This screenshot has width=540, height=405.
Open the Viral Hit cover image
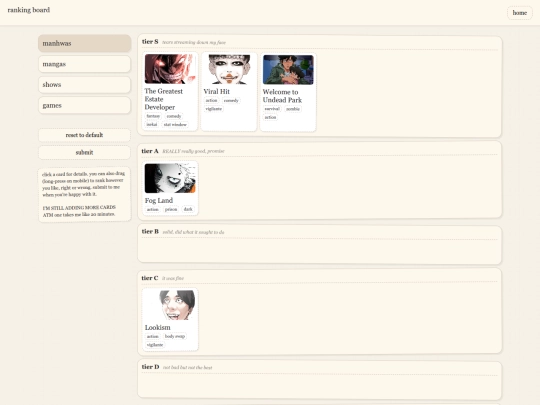pyautogui.click(x=229, y=69)
